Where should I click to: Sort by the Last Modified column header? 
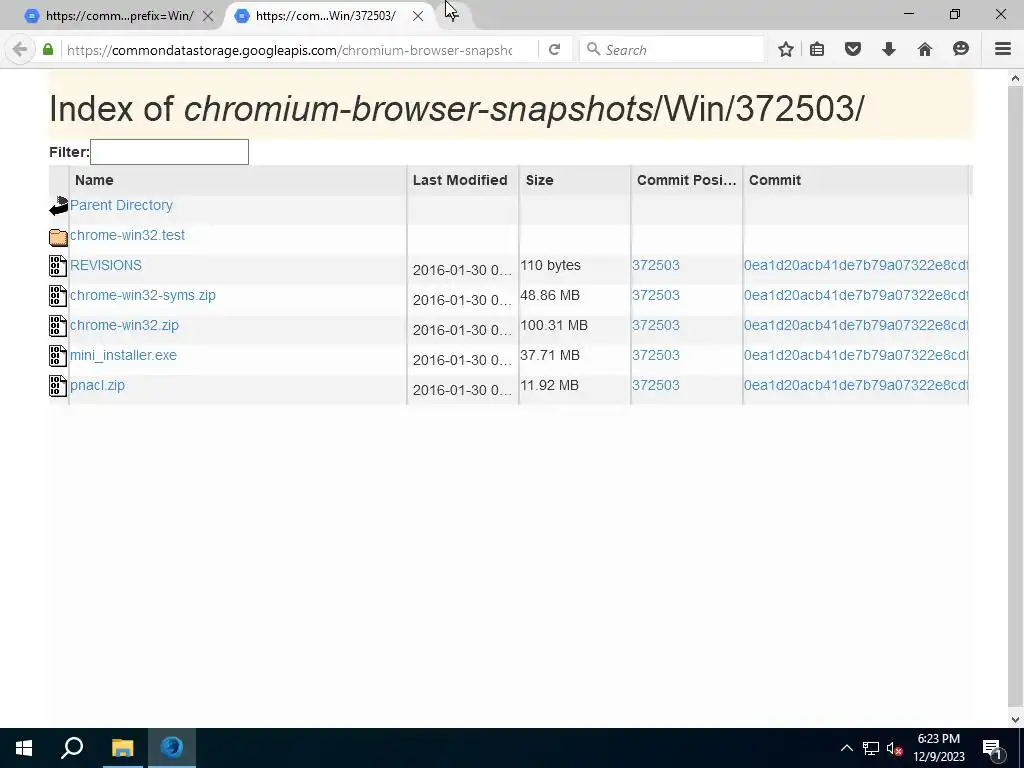[x=463, y=180]
